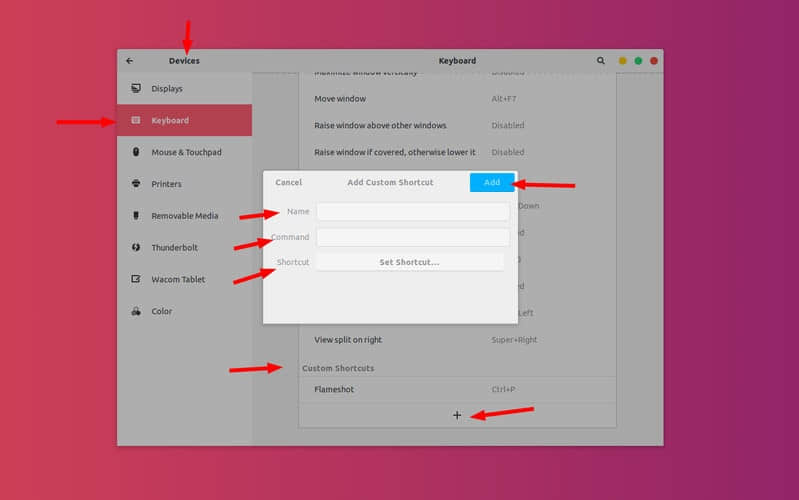Select the Flameshot custom shortcut row
Image resolution: width=799 pixels, height=500 pixels.
pyautogui.click(x=457, y=389)
